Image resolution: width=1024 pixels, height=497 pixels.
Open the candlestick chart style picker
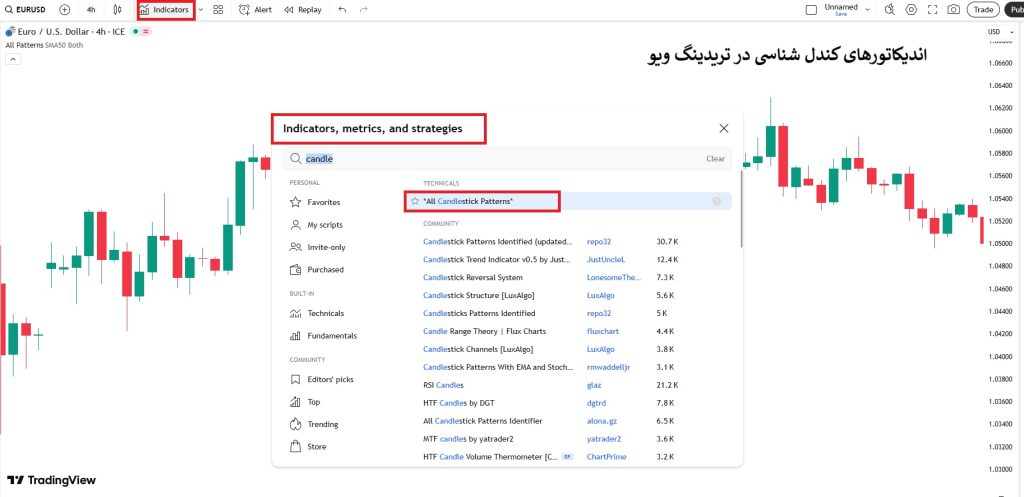click(x=117, y=10)
